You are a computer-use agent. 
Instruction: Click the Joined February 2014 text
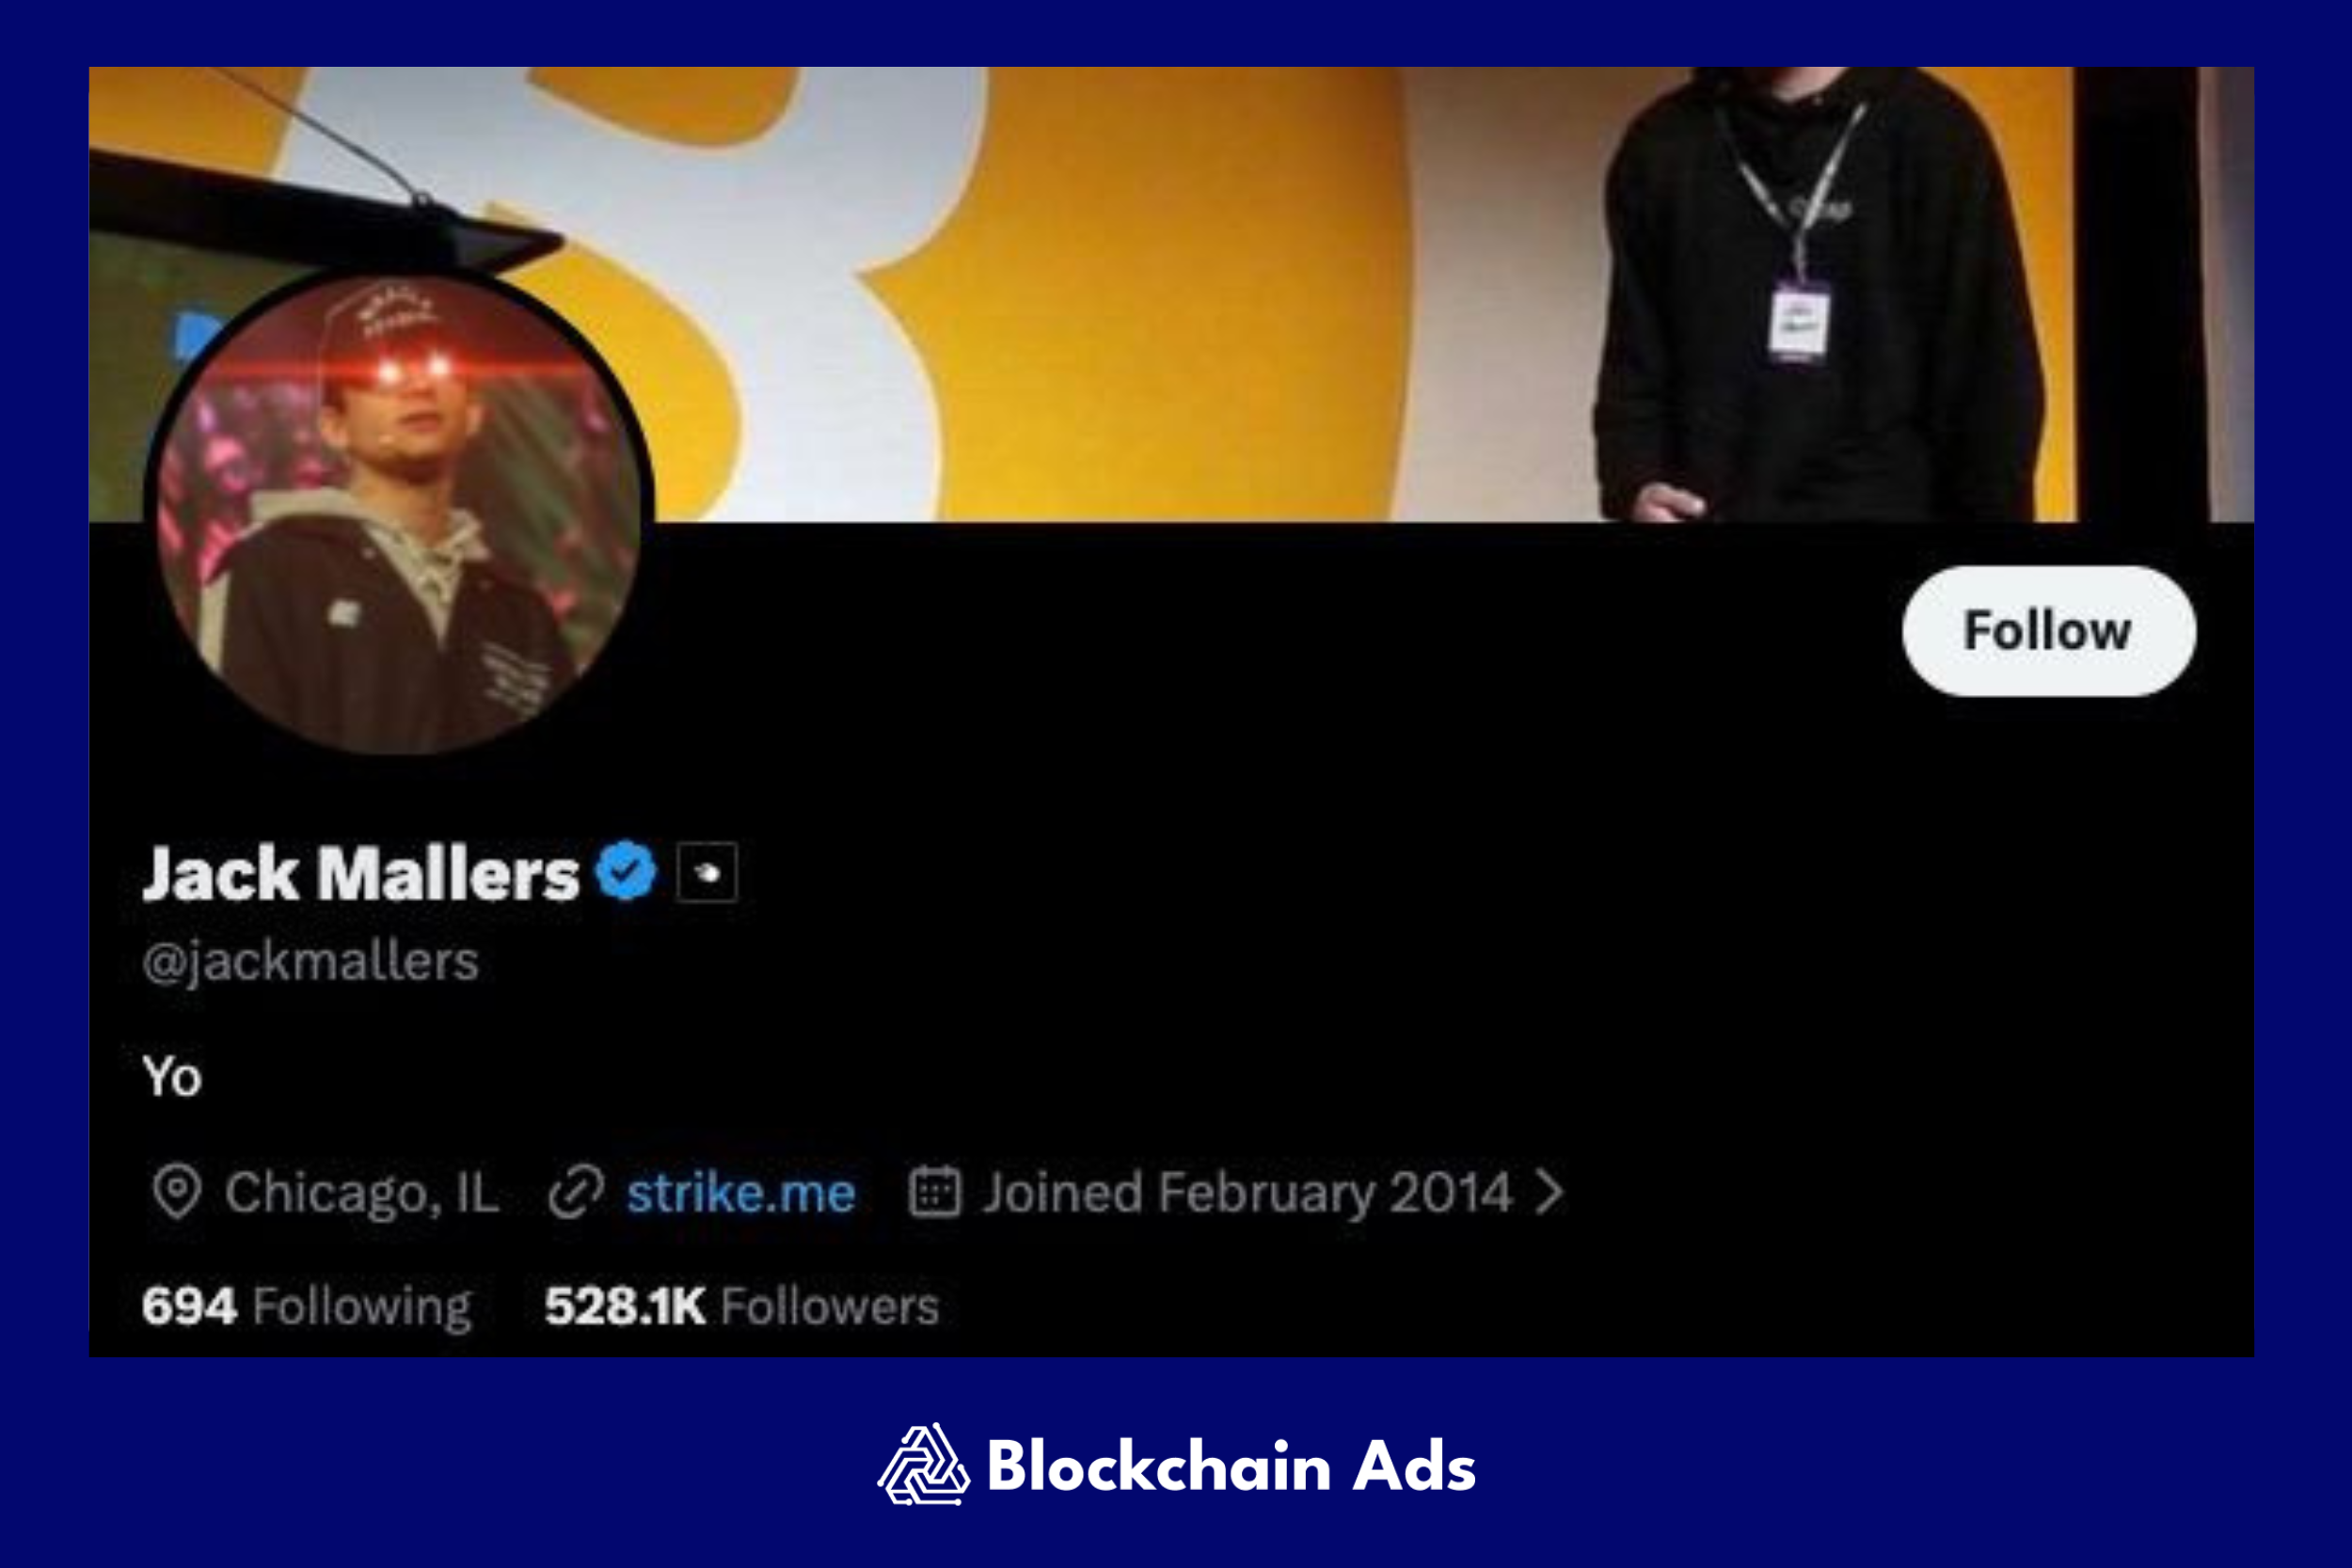point(1247,1192)
